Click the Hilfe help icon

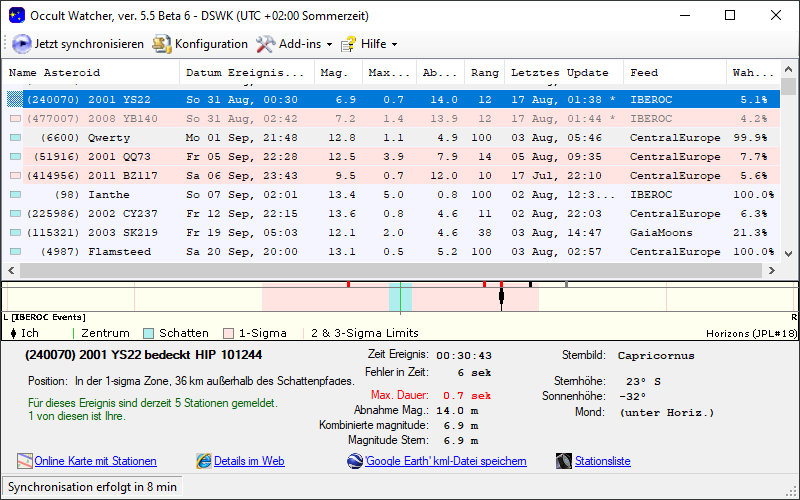[x=349, y=44]
